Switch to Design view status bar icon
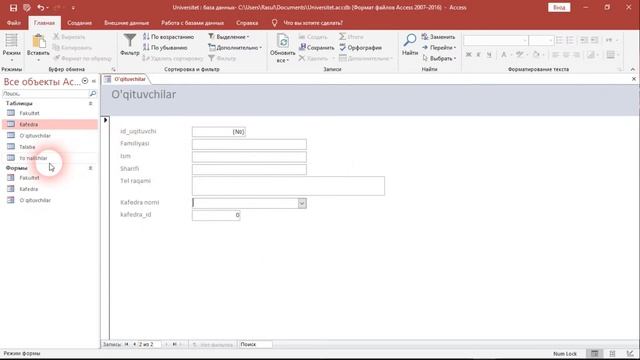Viewport: 640px width, 360px height. tap(630, 353)
